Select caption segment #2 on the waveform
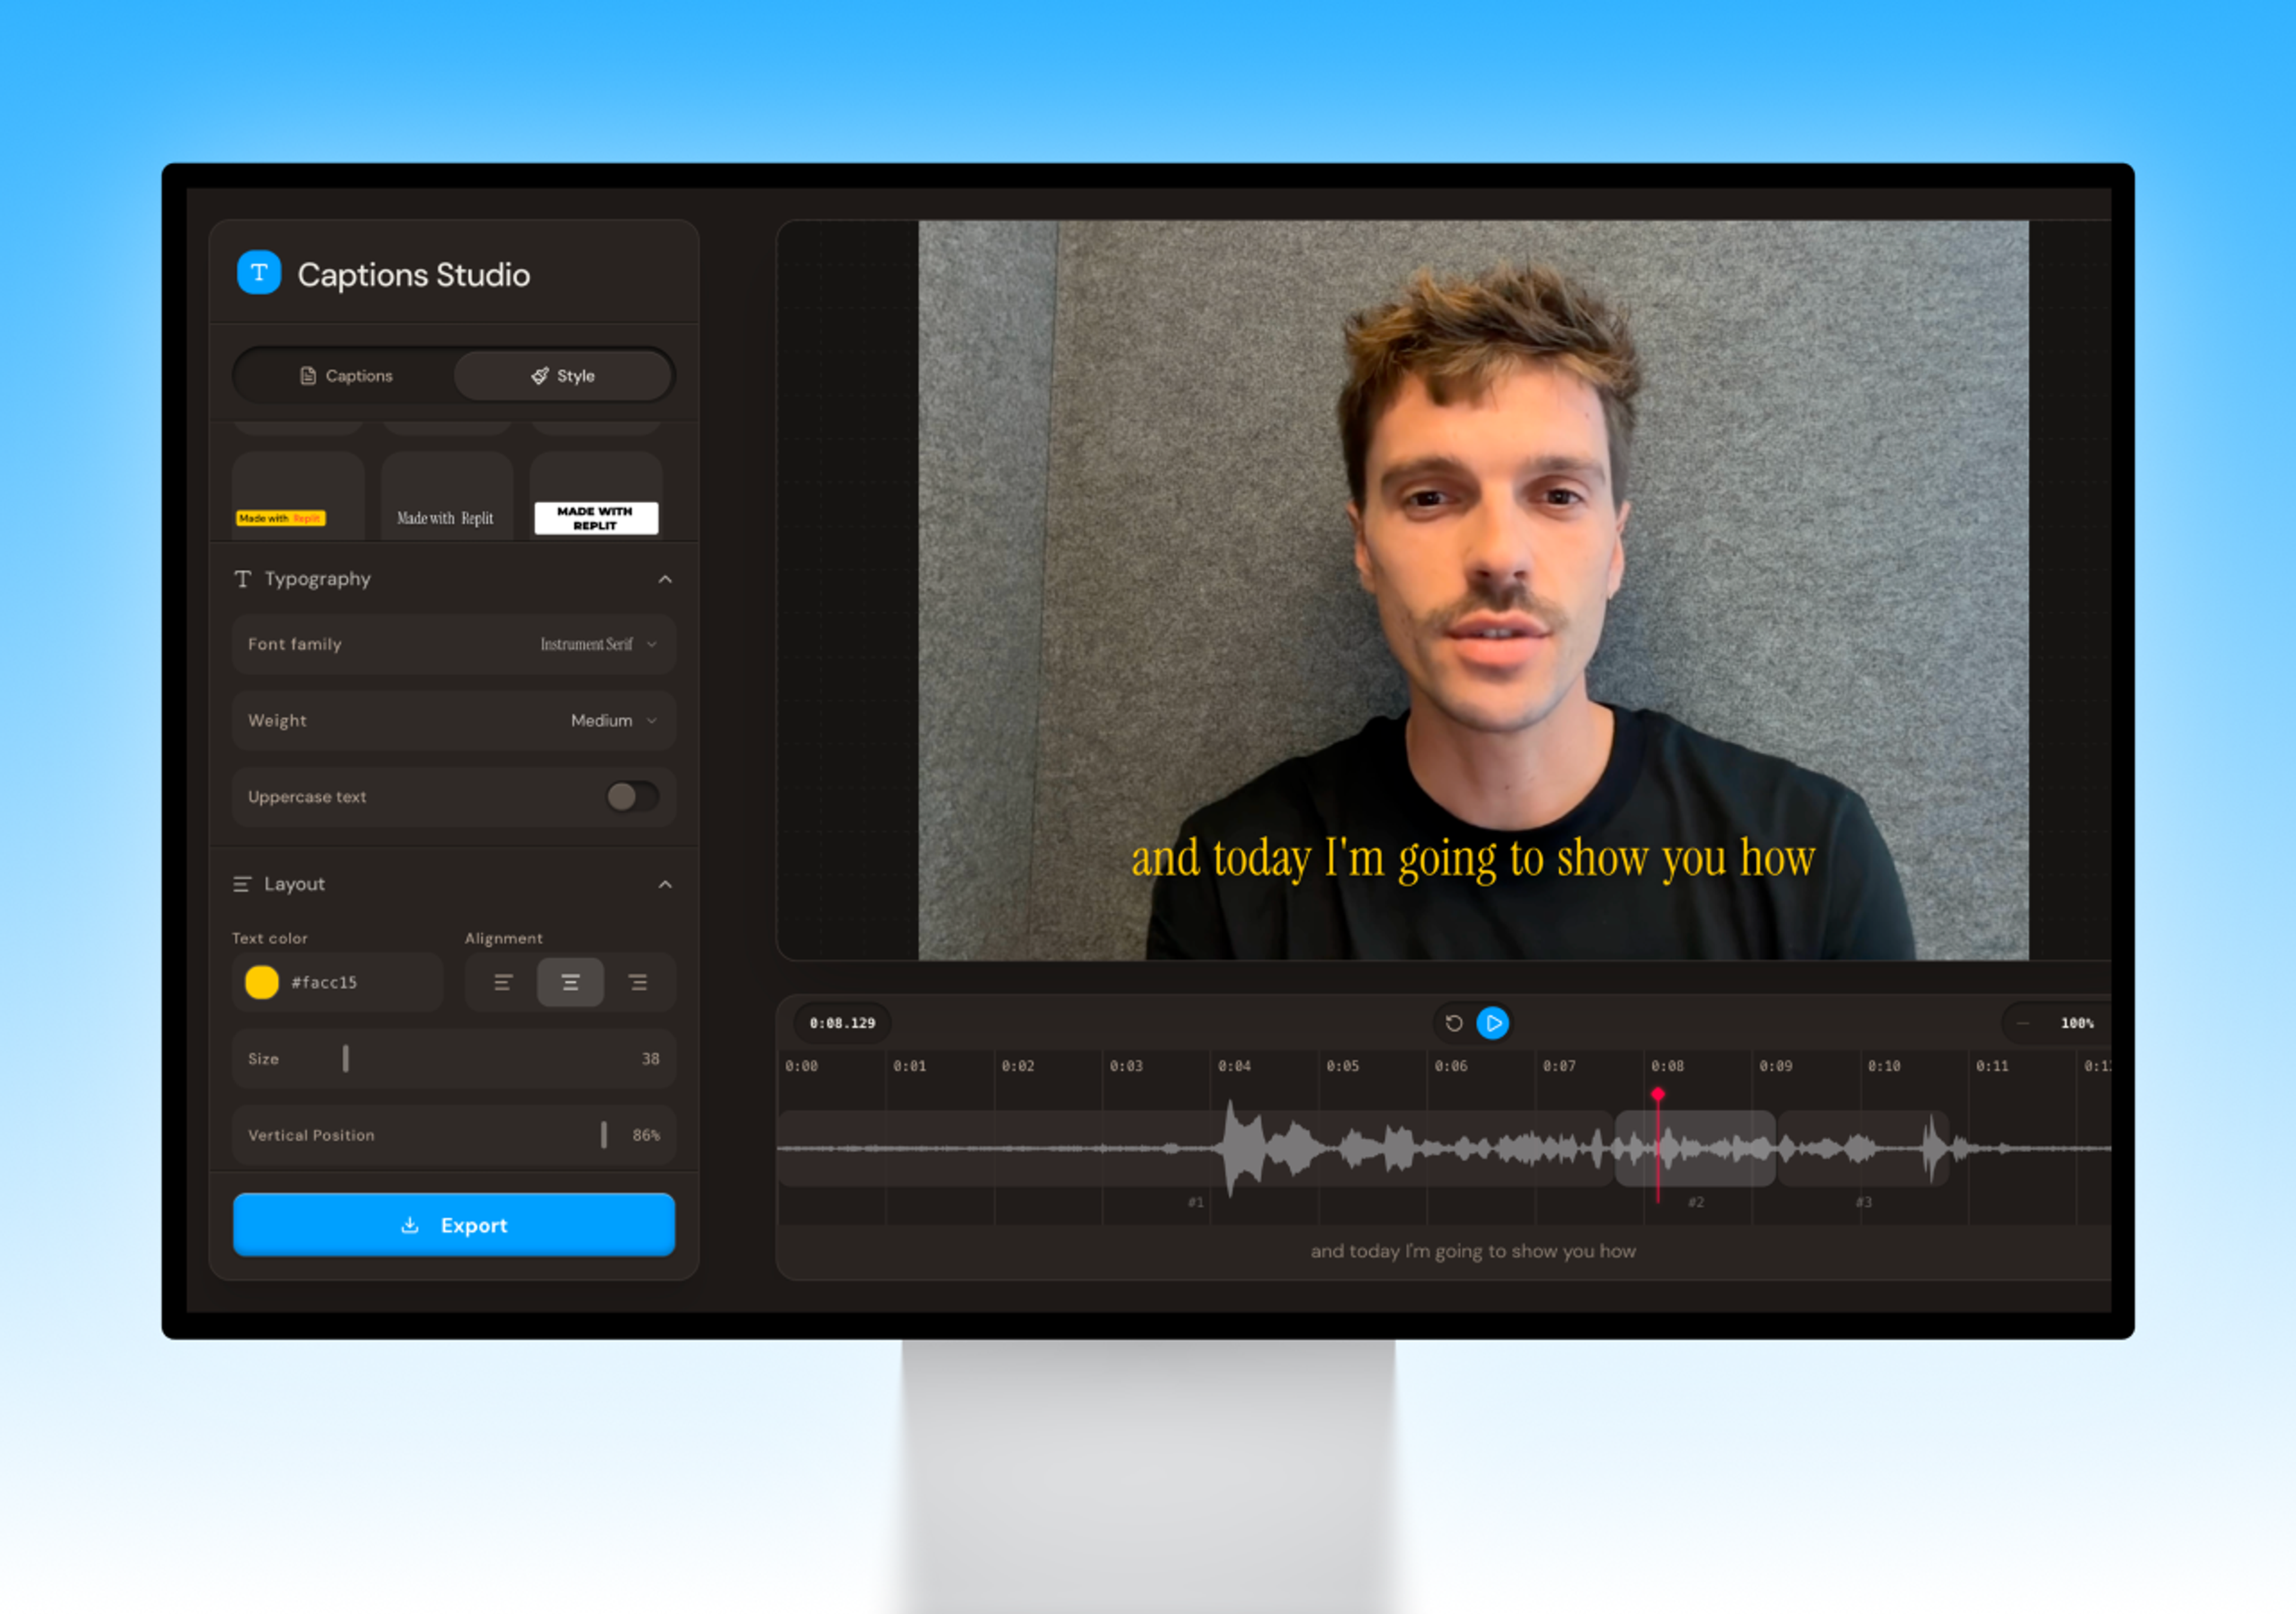This screenshot has width=2296, height=1614. tap(1696, 1149)
